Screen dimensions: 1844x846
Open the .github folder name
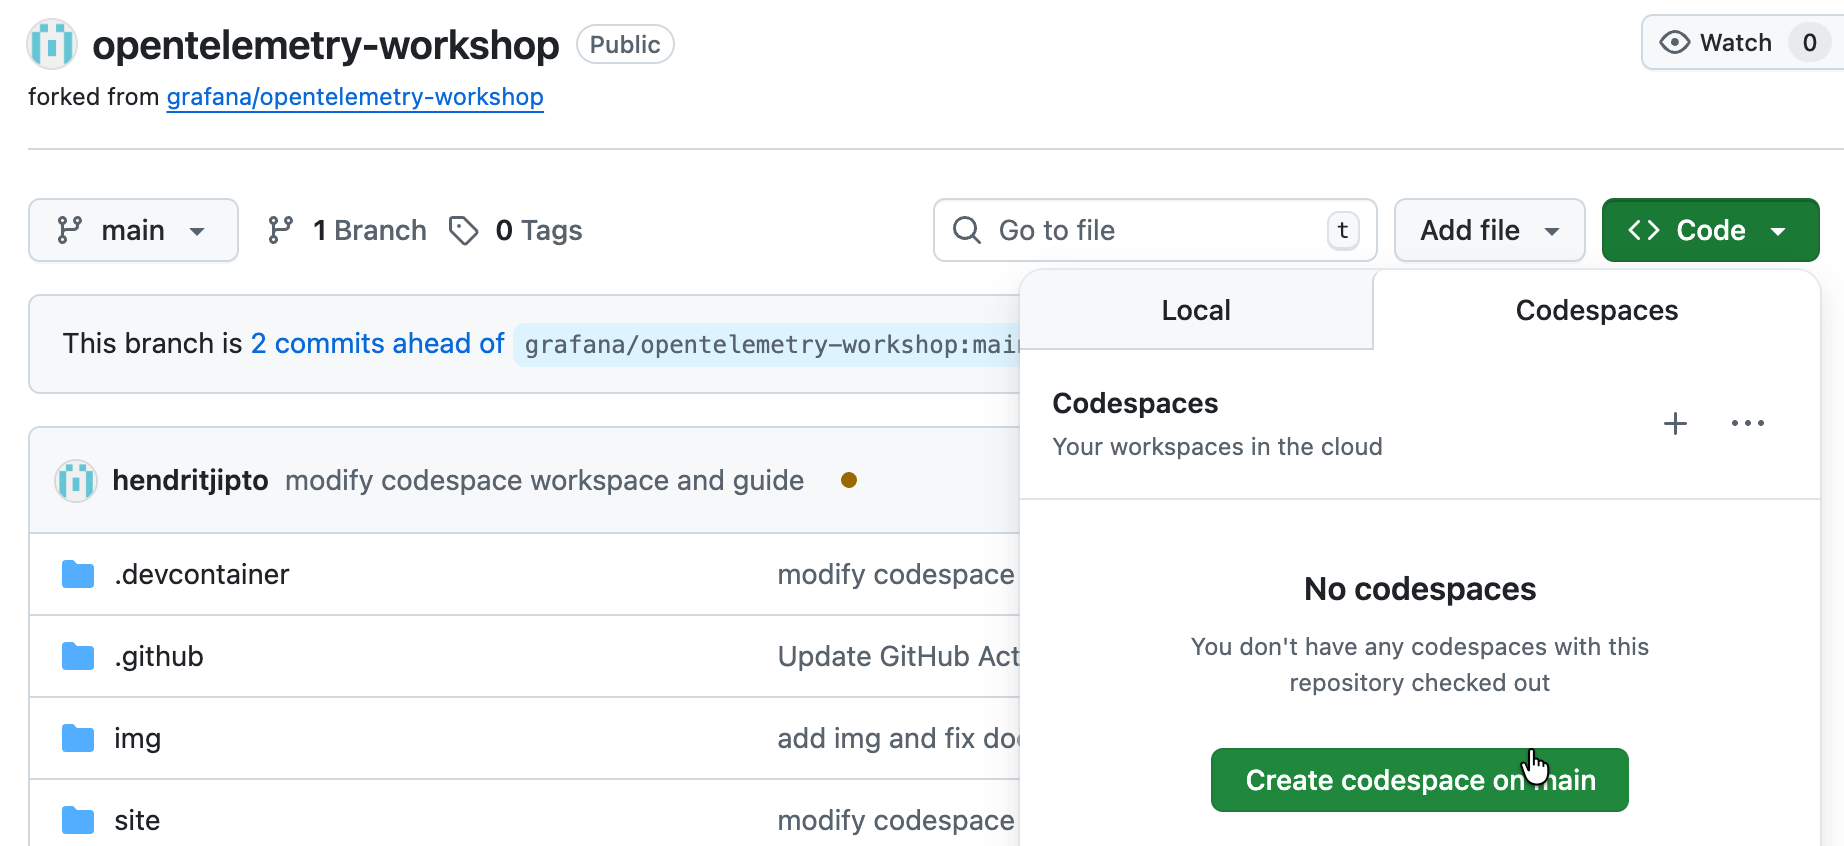tap(159, 657)
